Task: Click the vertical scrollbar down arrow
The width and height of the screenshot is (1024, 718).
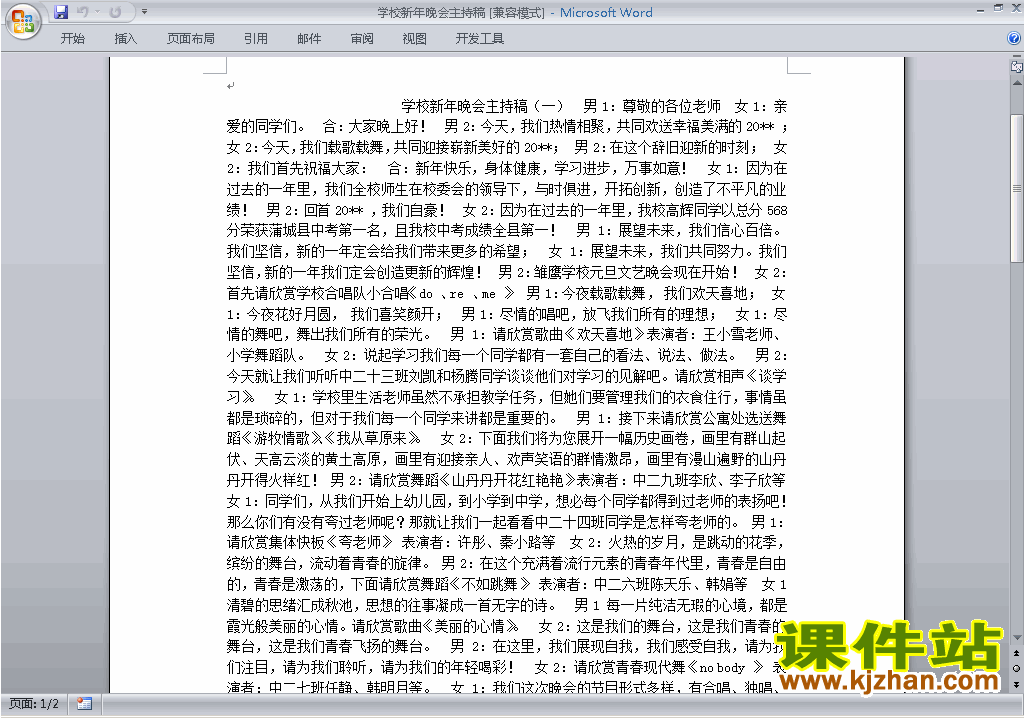Action: [1017, 637]
